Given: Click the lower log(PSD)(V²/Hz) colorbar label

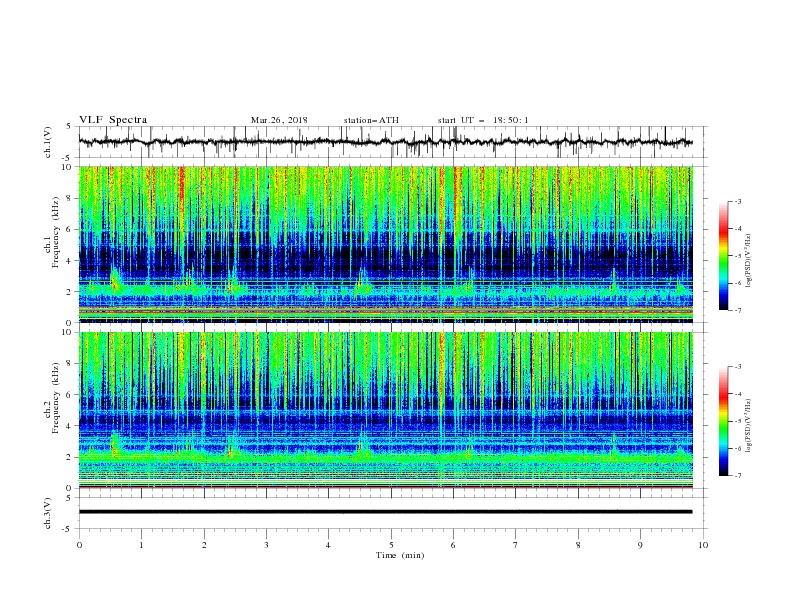Looking at the screenshot, I should click(x=749, y=426).
